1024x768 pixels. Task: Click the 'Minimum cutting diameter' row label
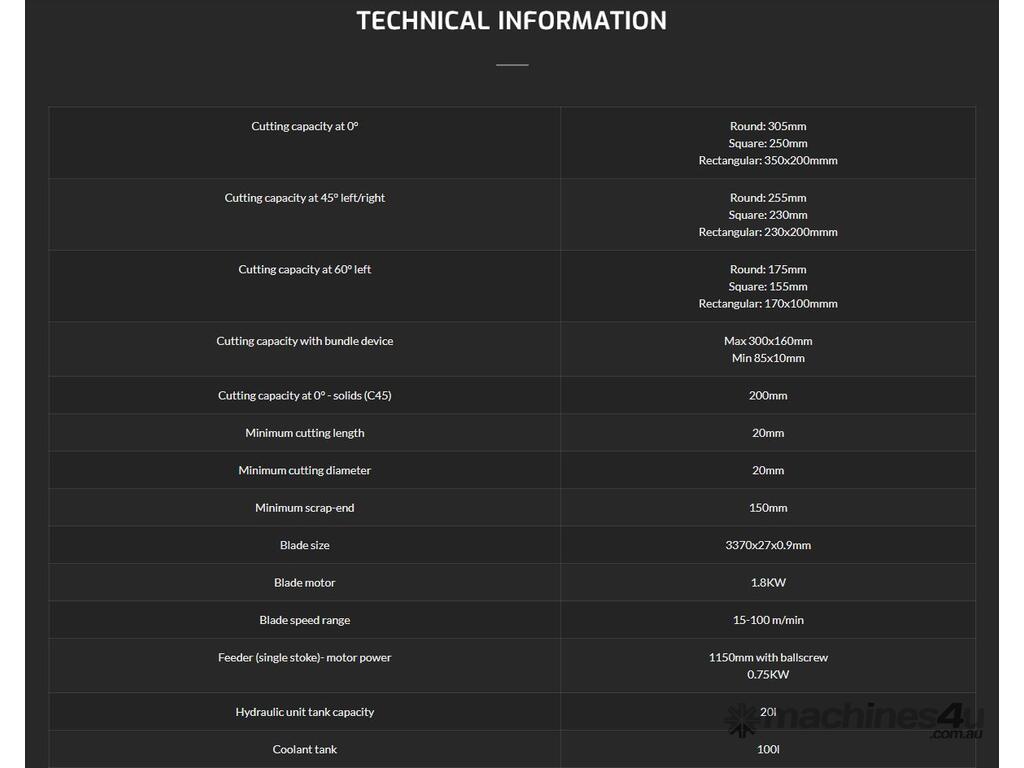(x=305, y=470)
